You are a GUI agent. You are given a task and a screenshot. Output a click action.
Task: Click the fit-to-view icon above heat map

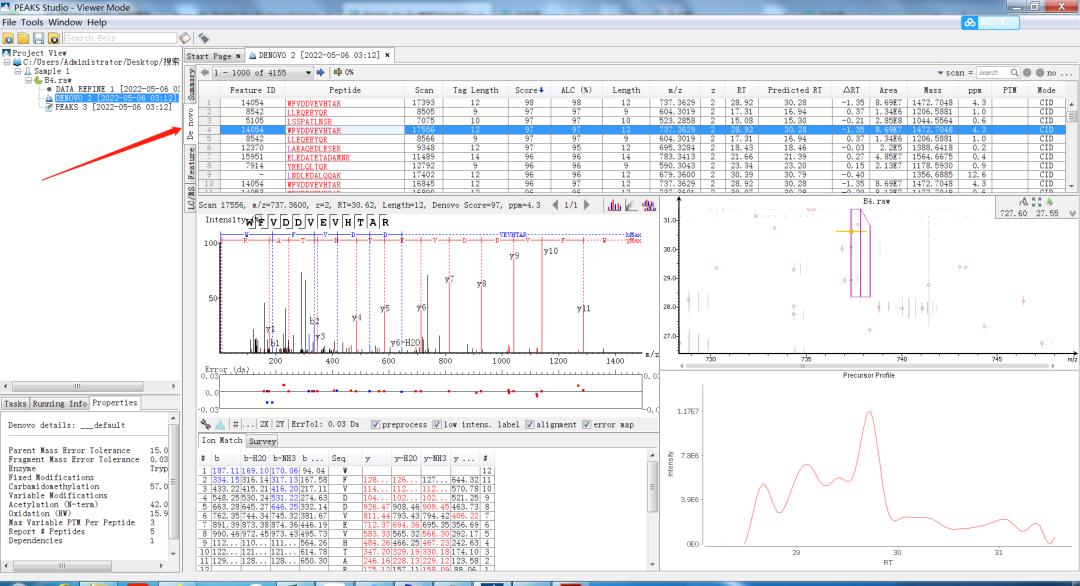[1036, 200]
